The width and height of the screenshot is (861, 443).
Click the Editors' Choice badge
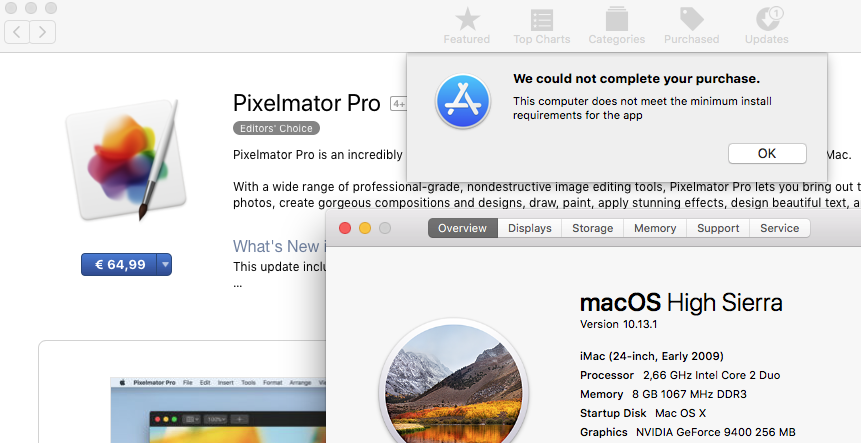pos(276,128)
